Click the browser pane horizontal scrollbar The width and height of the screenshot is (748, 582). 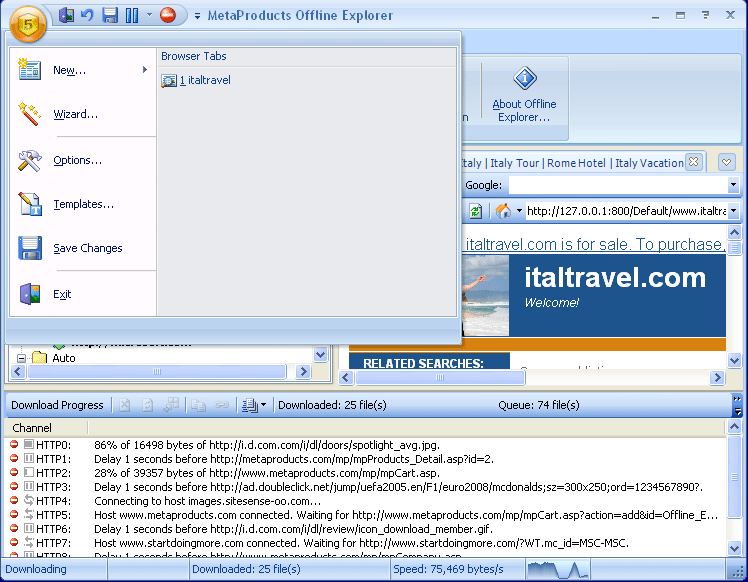point(530,377)
